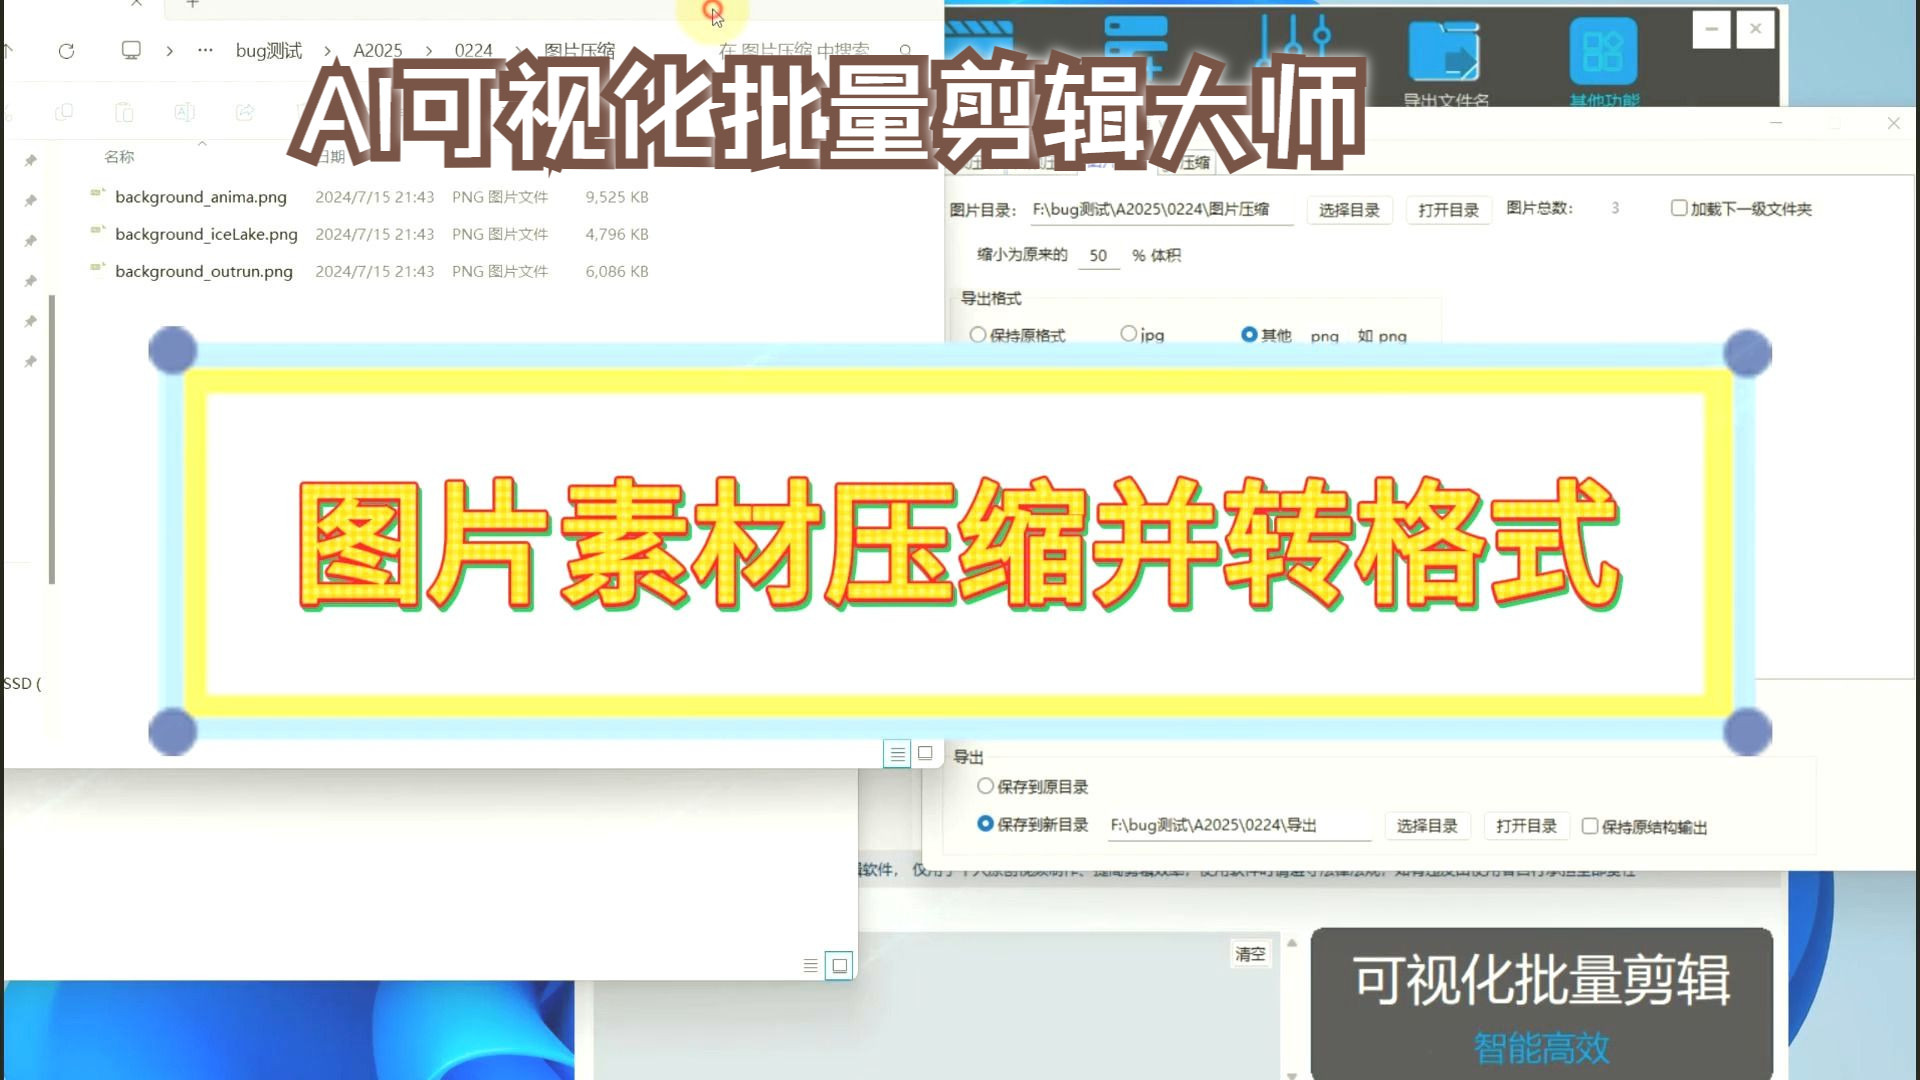
Task: Click the custom format field containing png
Action: [1325, 337]
